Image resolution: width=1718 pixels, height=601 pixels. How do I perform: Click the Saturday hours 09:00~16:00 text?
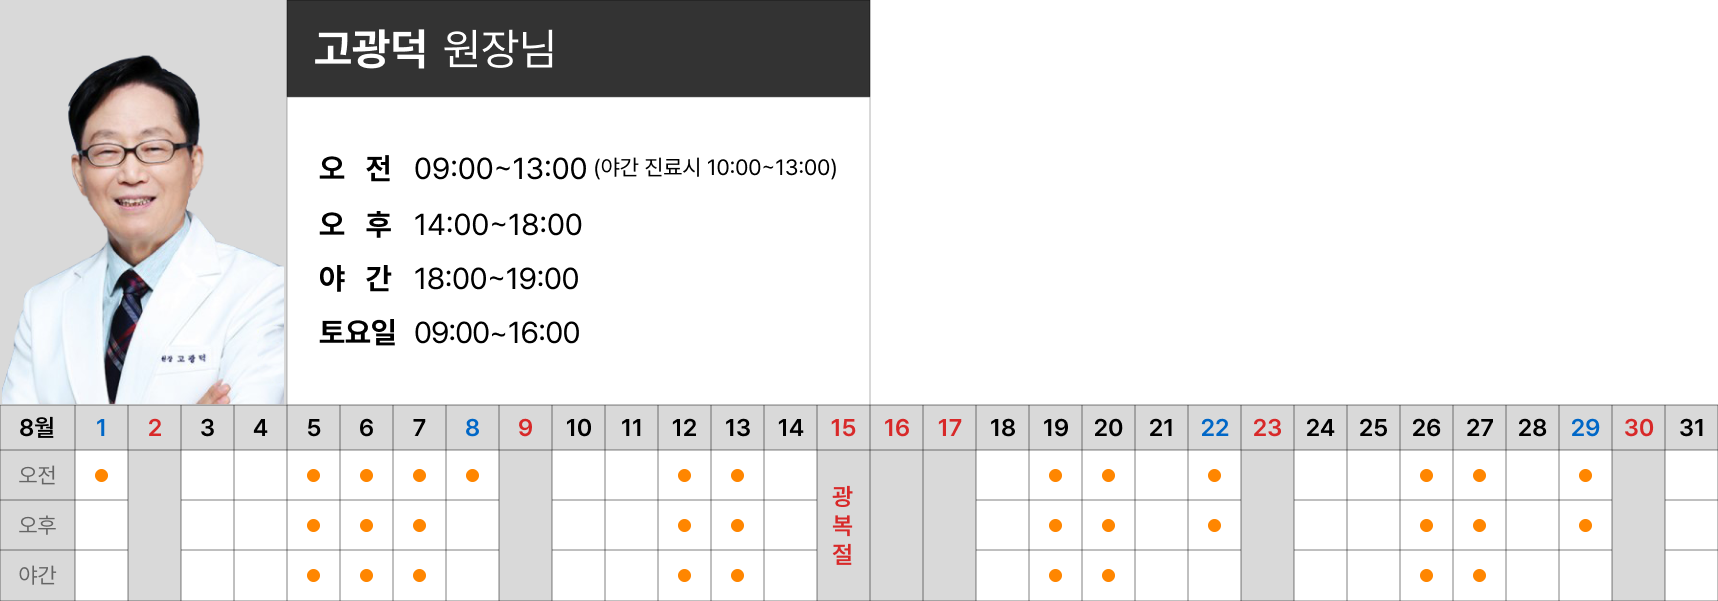point(497,332)
